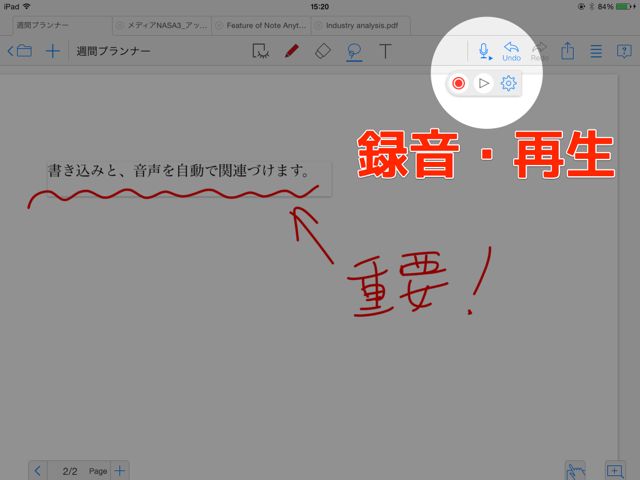Start audio recording with red record button
Viewport: 640px width, 480px height.
[458, 83]
